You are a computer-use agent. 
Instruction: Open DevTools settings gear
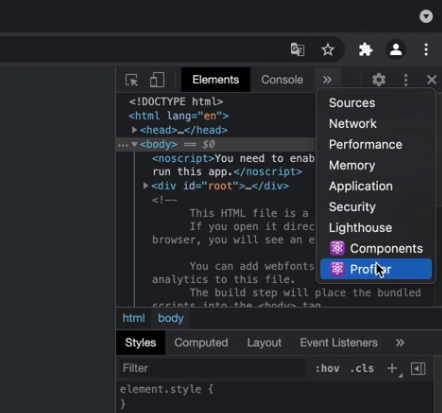[379, 80]
